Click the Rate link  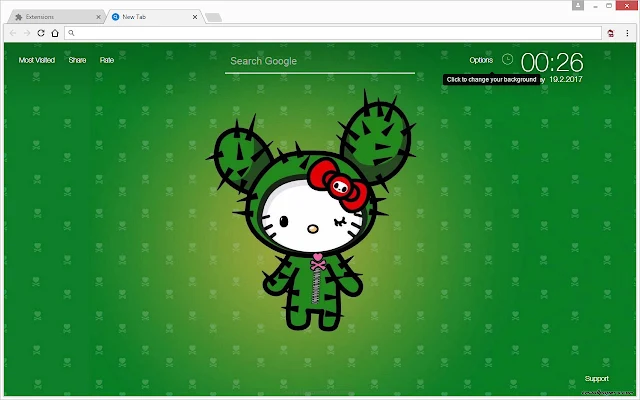107,60
